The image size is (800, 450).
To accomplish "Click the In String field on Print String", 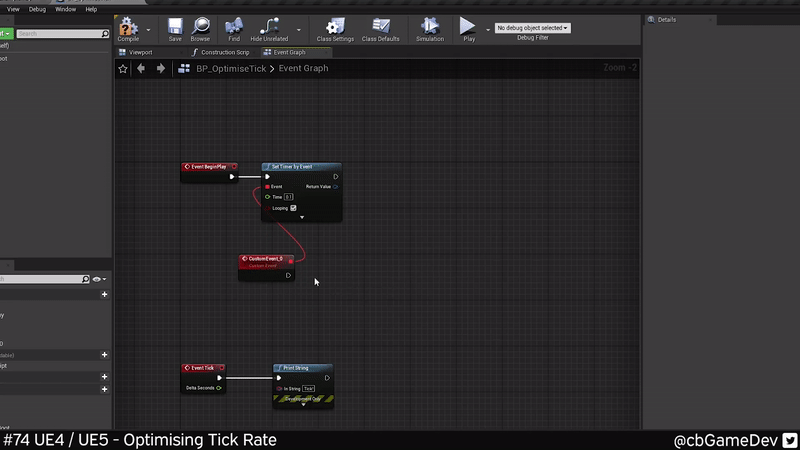I will pos(308,388).
